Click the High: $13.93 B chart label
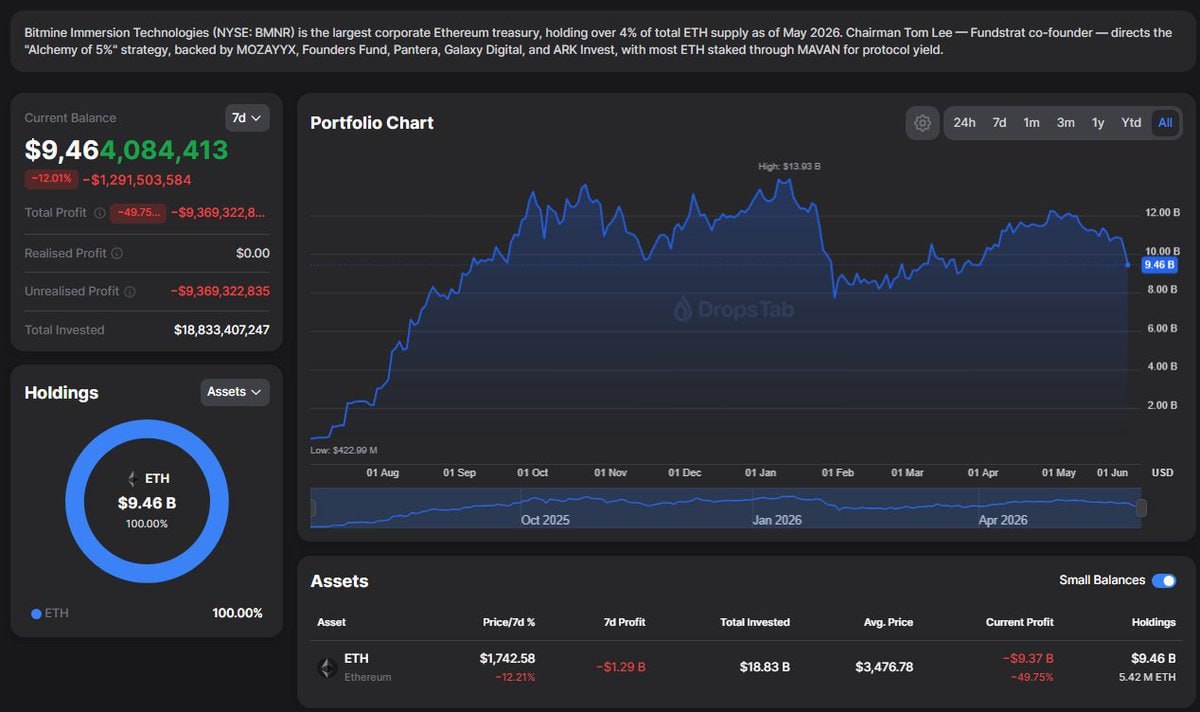Screen dimensions: 1200x712 click(790, 166)
